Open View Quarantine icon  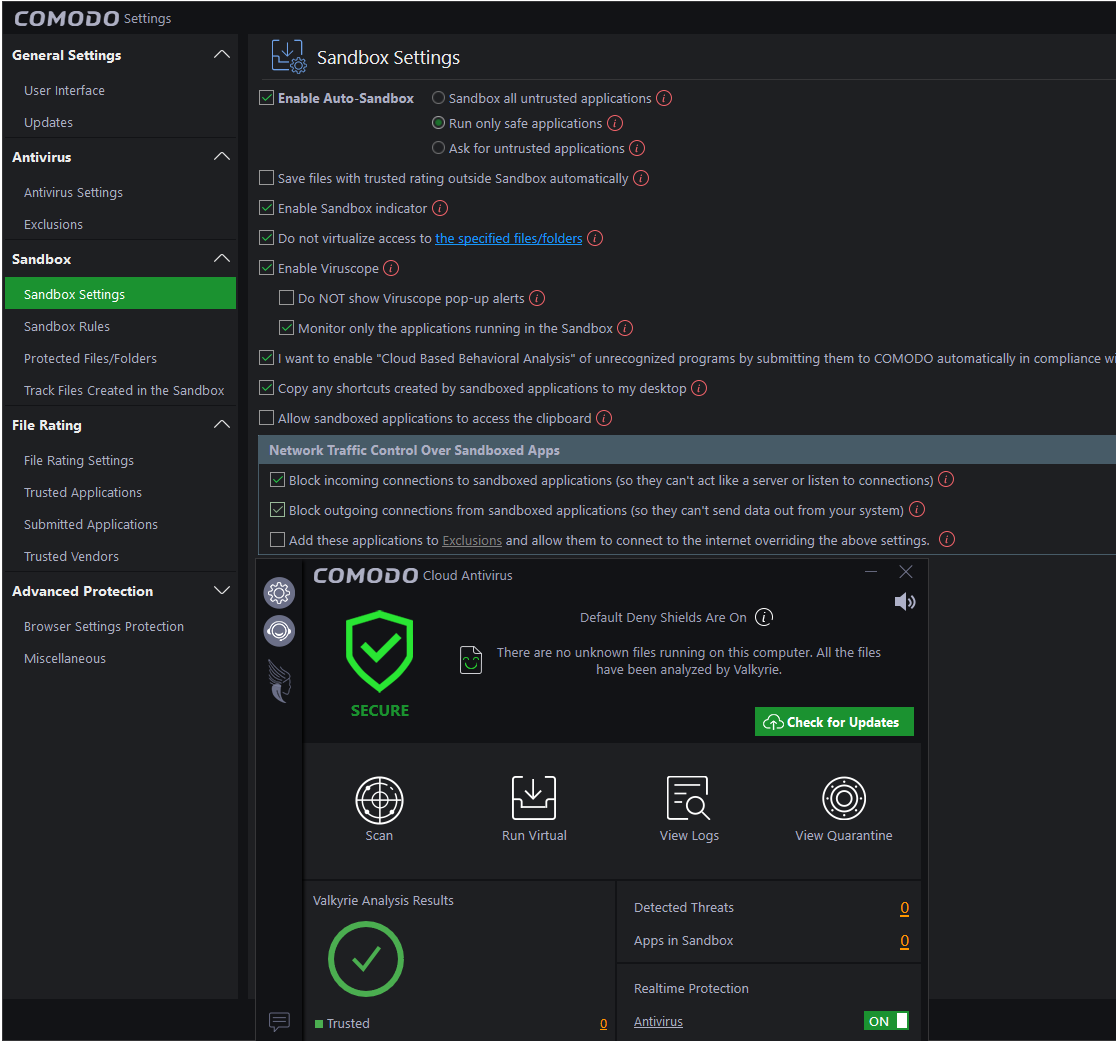(x=843, y=798)
